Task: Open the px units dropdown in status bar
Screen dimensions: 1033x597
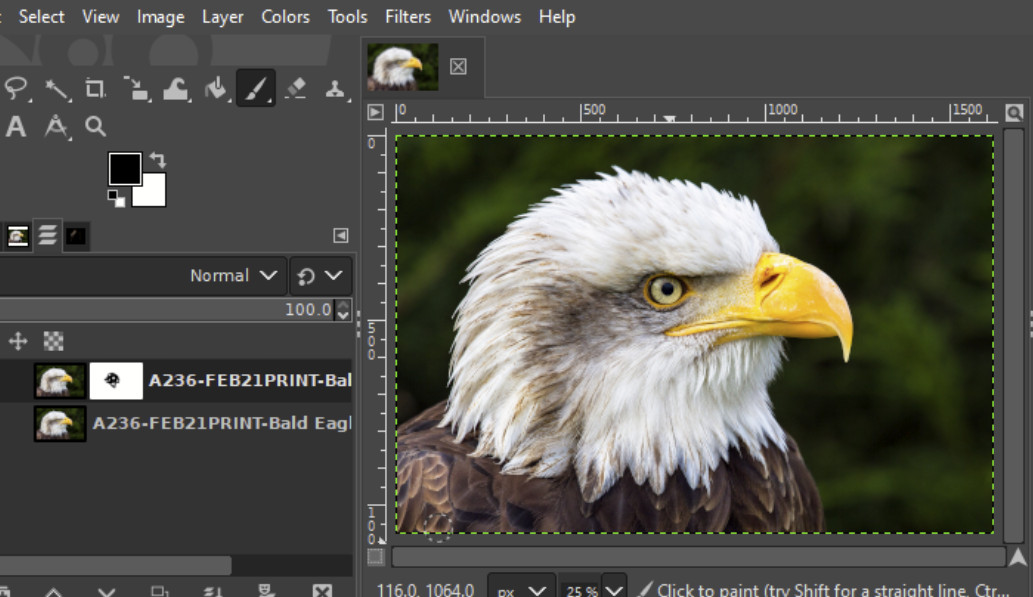Action: pyautogui.click(x=521, y=590)
